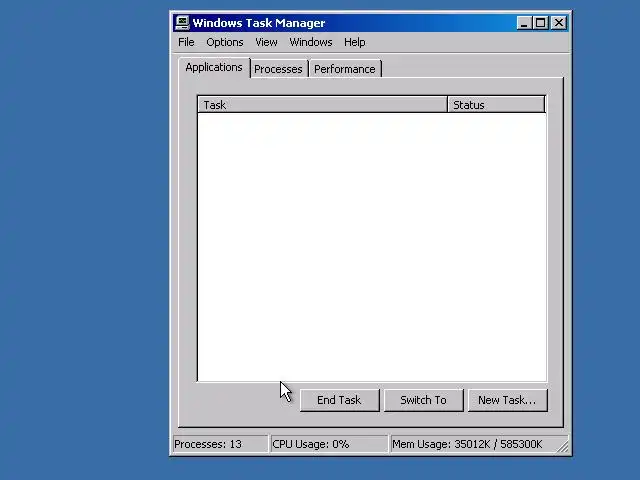Select the Applications tab

point(214,67)
